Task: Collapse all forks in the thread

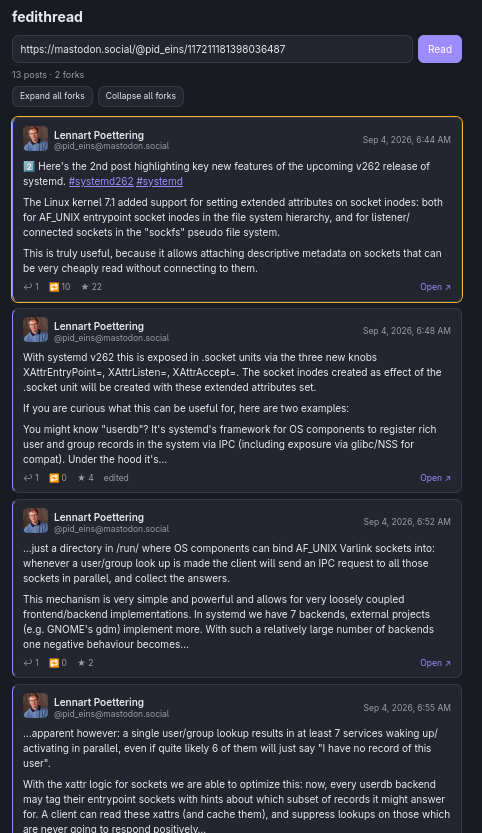Action: coord(141,96)
